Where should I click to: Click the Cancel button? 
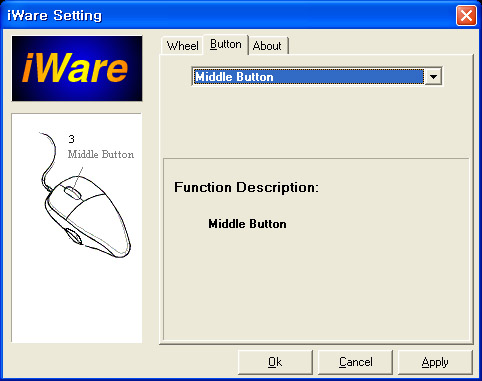tap(355, 362)
